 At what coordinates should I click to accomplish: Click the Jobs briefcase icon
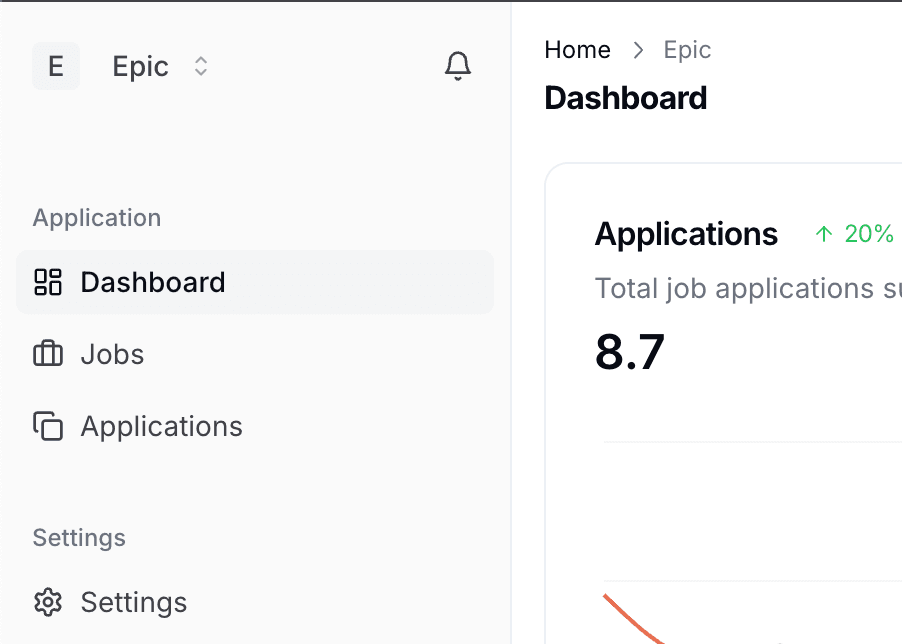point(48,354)
